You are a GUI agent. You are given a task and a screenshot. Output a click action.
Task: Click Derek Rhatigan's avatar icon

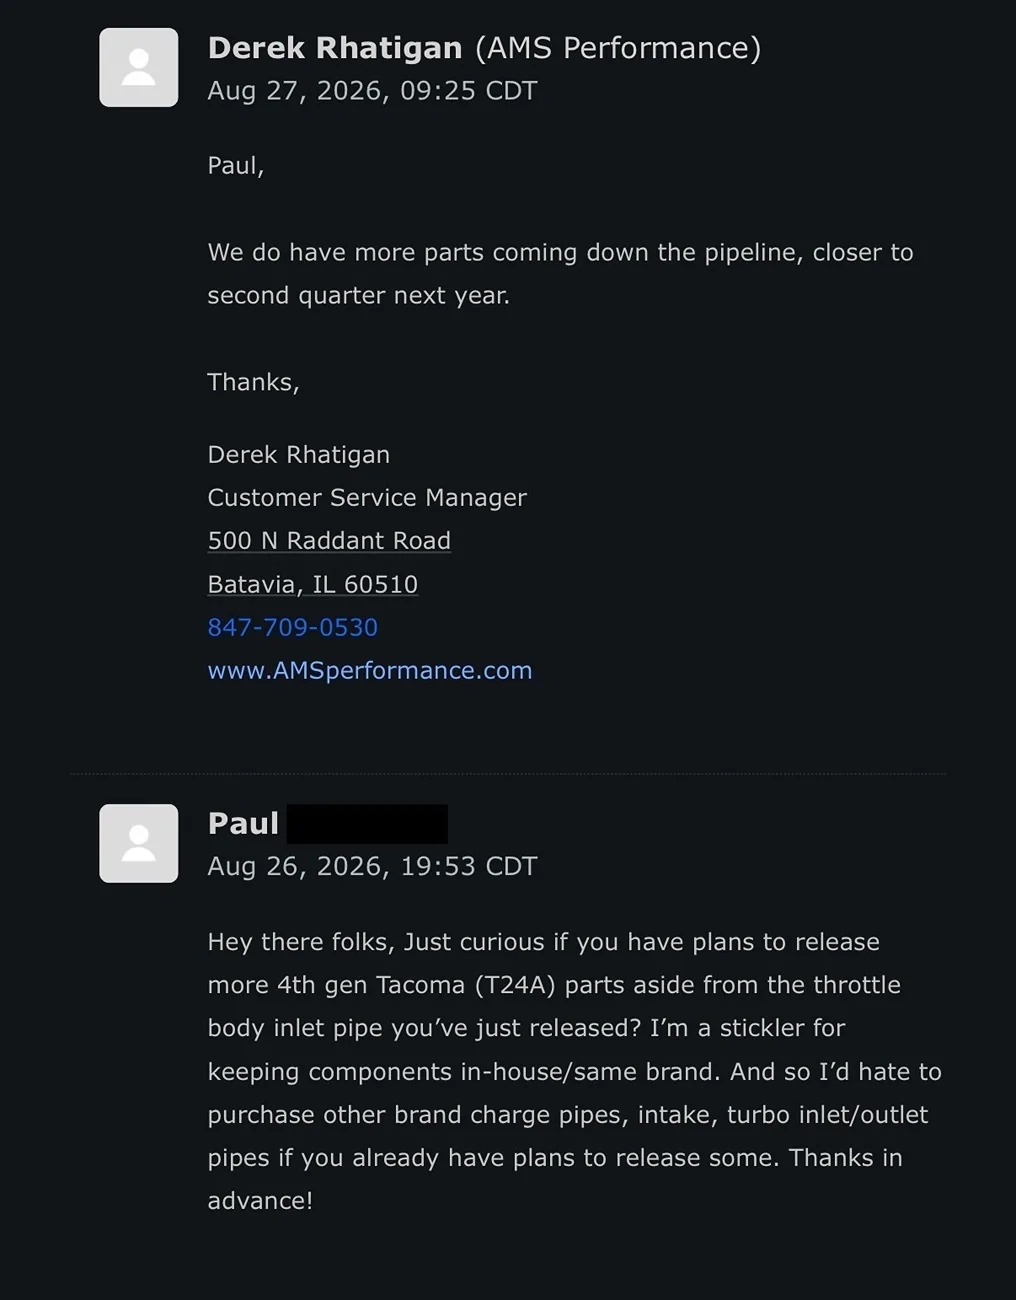pyautogui.click(x=139, y=67)
